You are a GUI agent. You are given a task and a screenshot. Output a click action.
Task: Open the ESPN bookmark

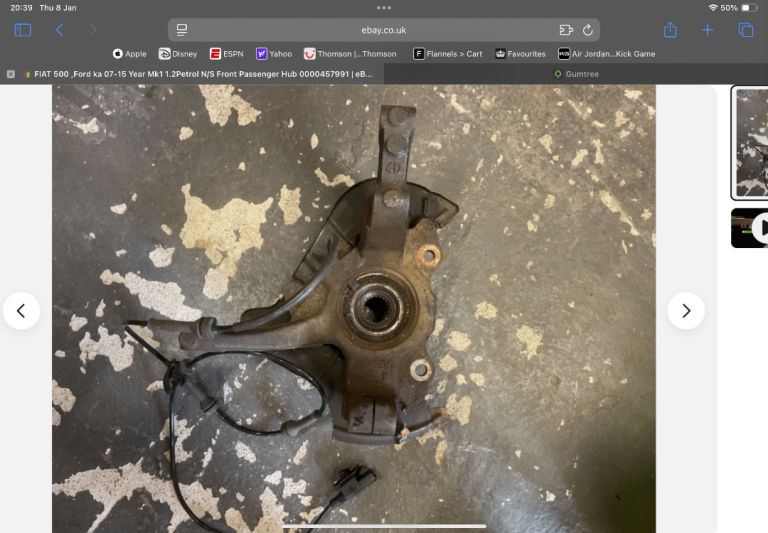point(226,54)
